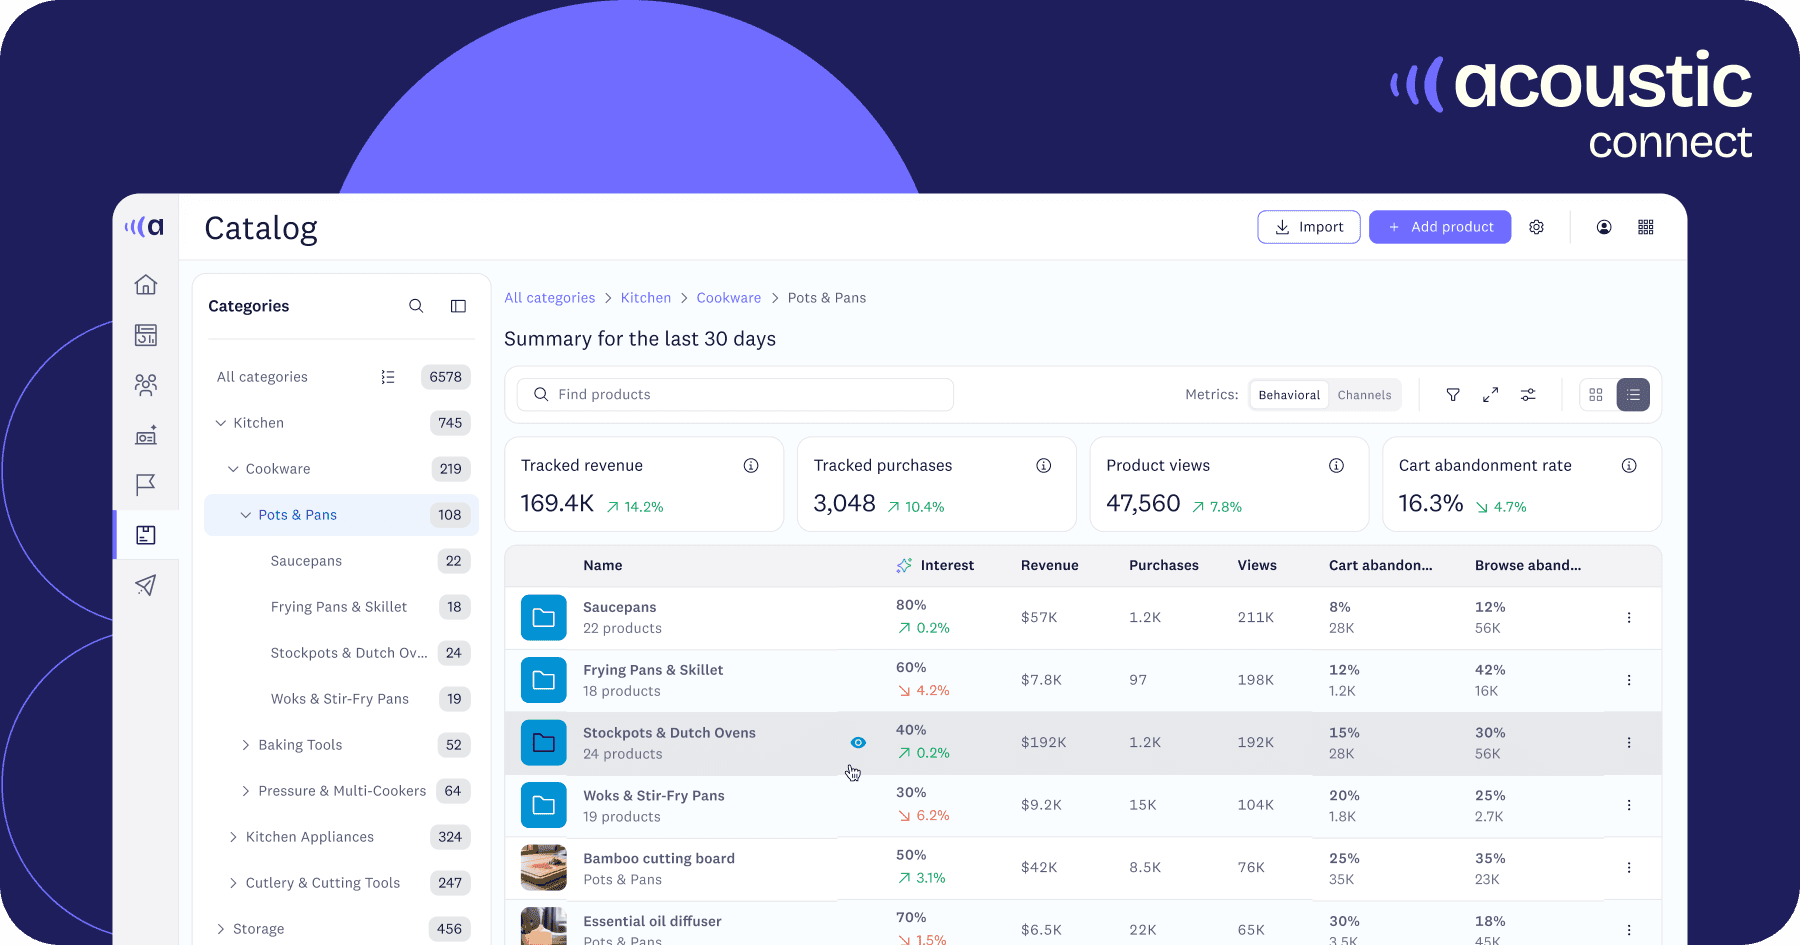
Task: Collapse the Cookware category chevron
Action: point(233,469)
